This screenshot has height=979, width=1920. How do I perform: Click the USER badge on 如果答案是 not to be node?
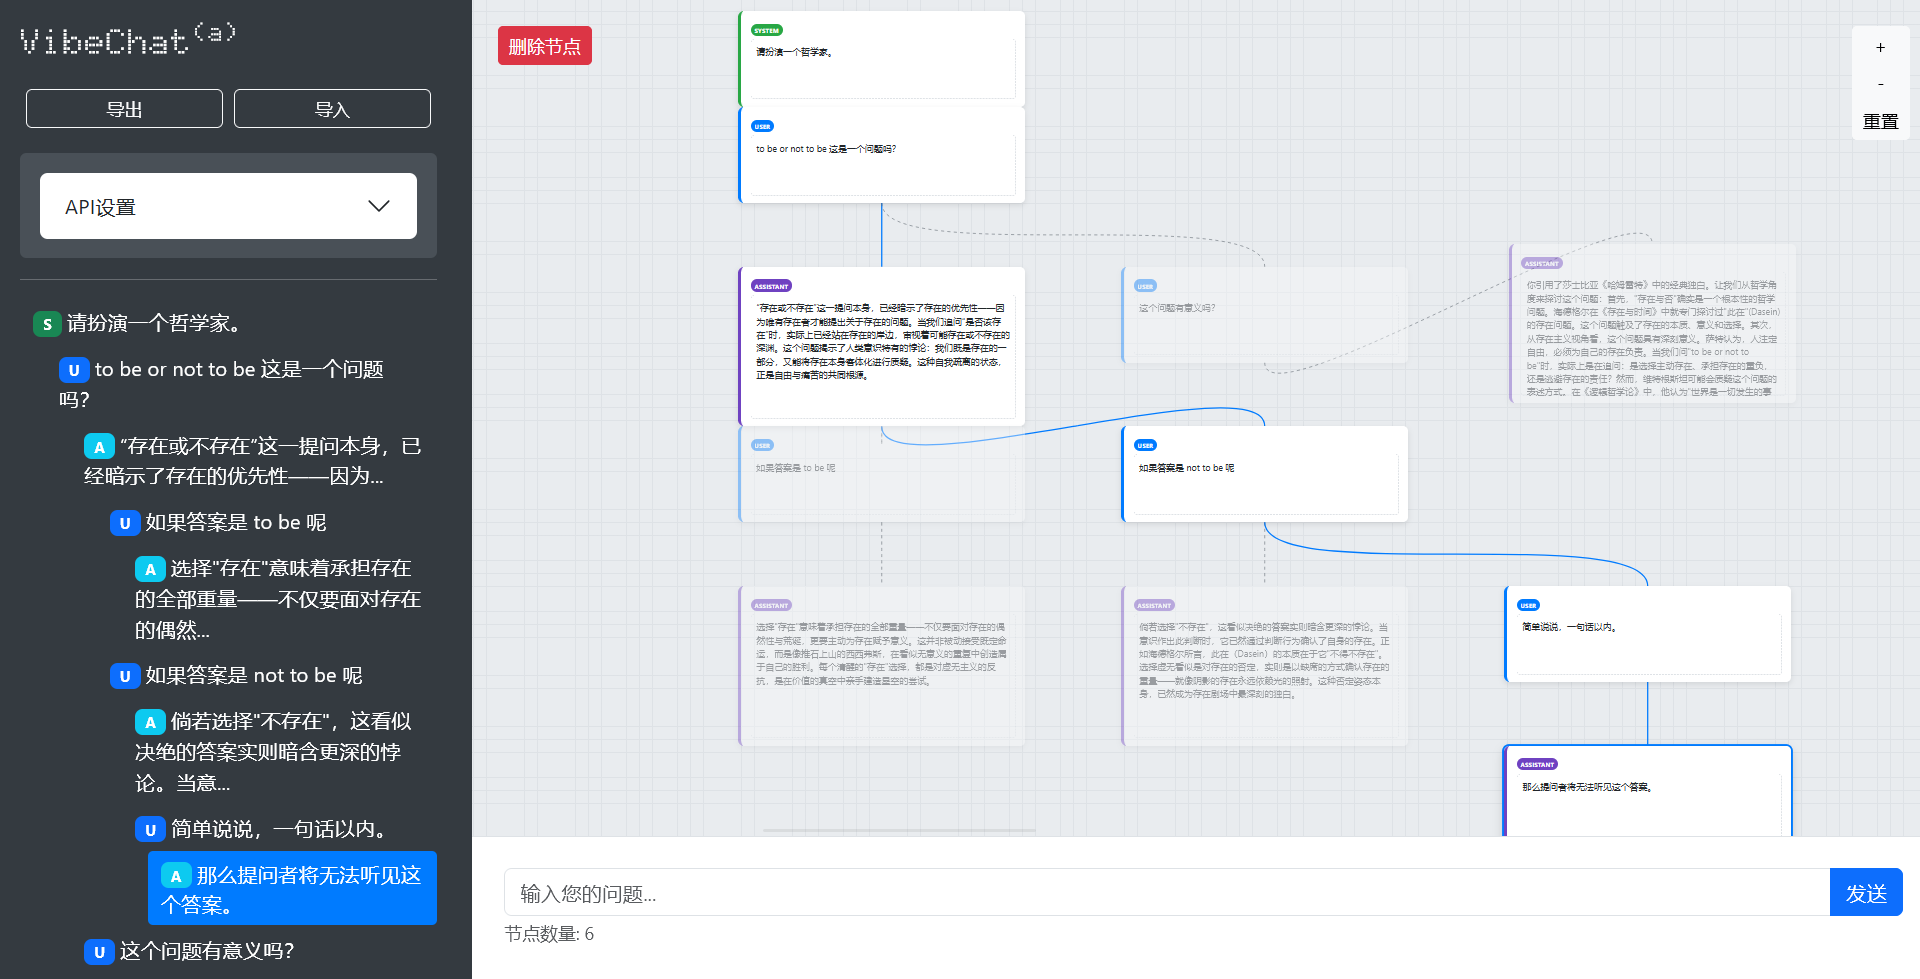1145,445
